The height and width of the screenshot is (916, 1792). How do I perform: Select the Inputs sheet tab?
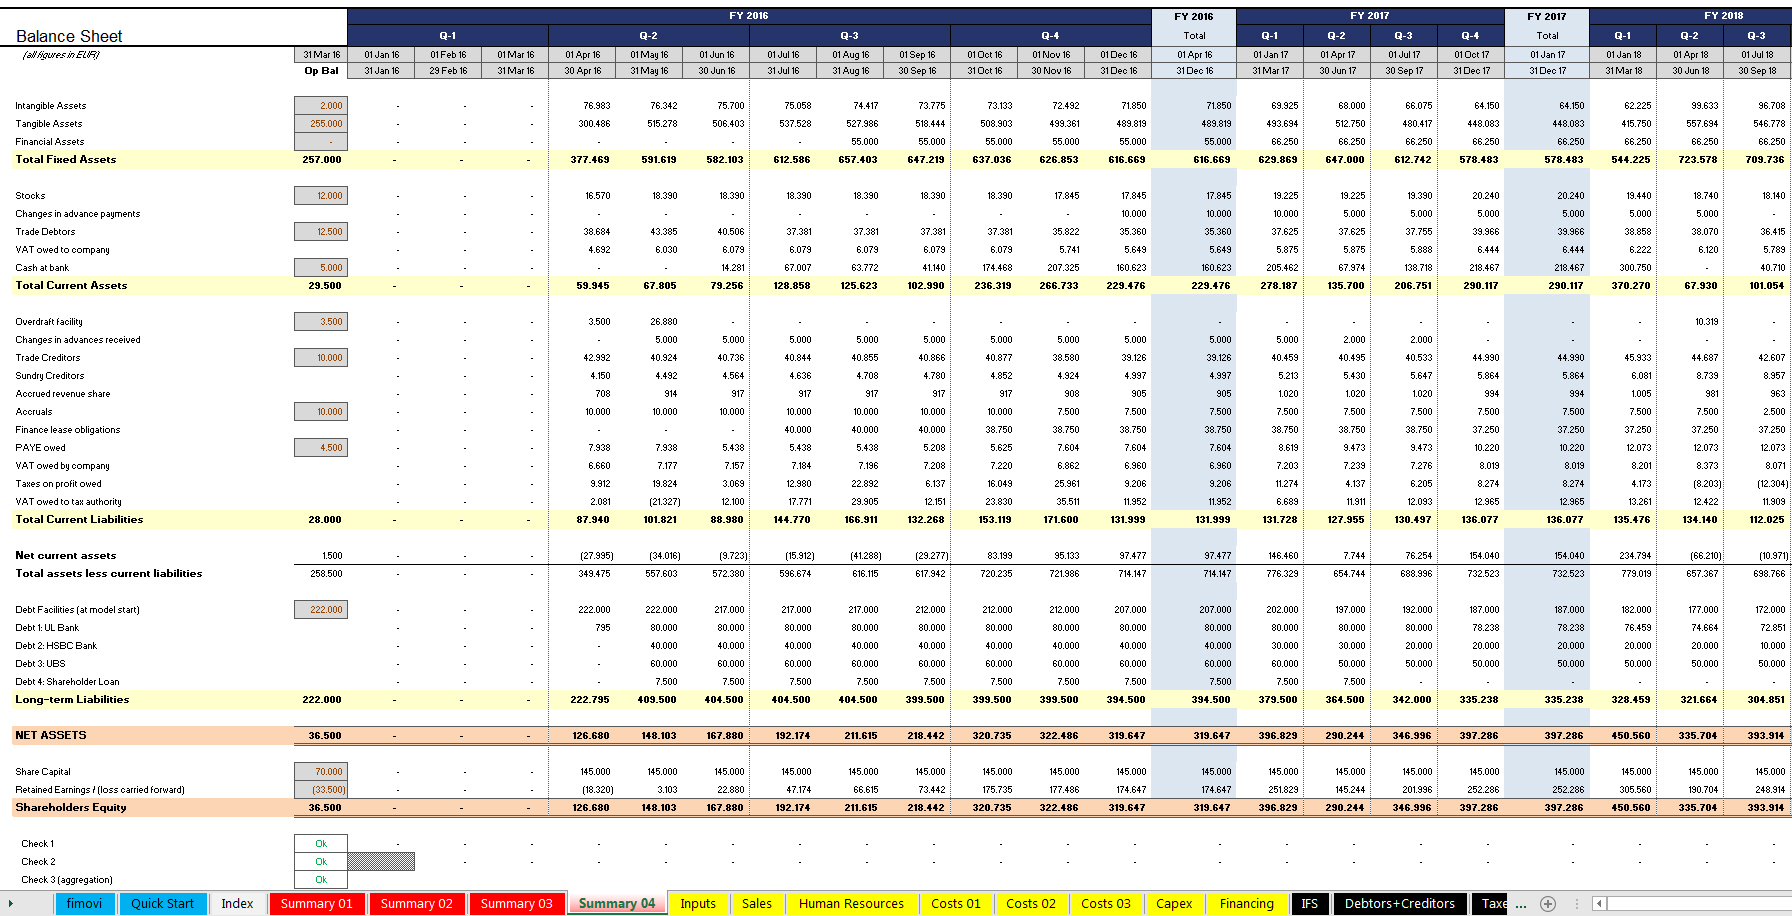tap(698, 904)
